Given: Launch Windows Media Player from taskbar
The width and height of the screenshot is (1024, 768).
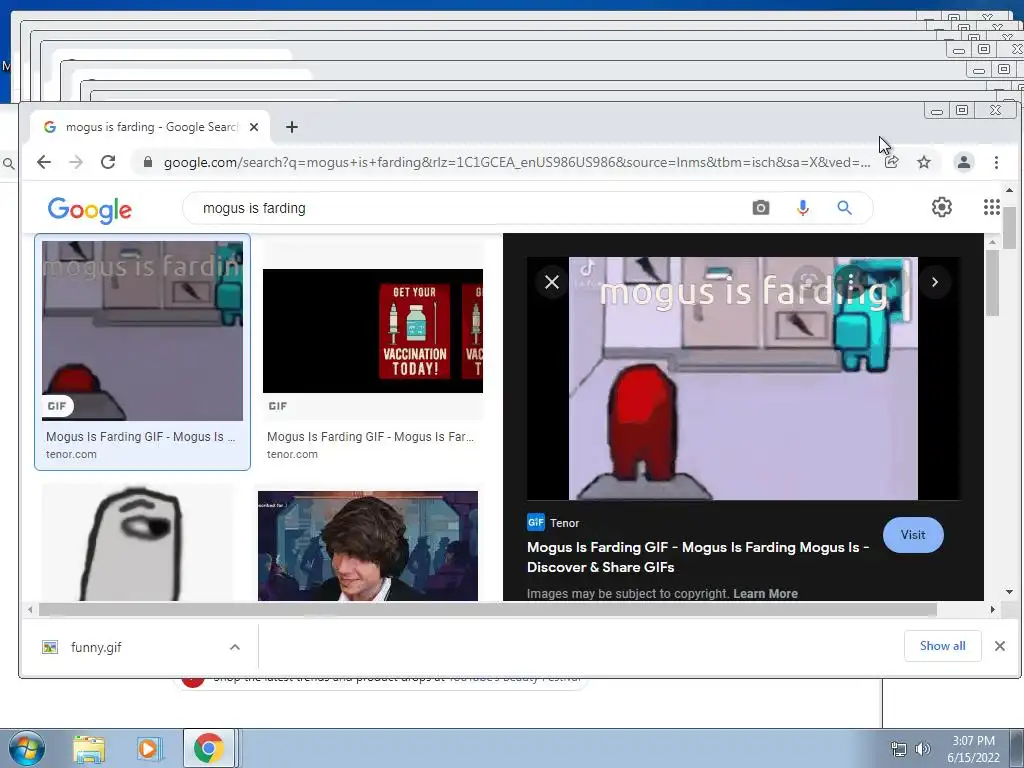Looking at the screenshot, I should point(149,748).
